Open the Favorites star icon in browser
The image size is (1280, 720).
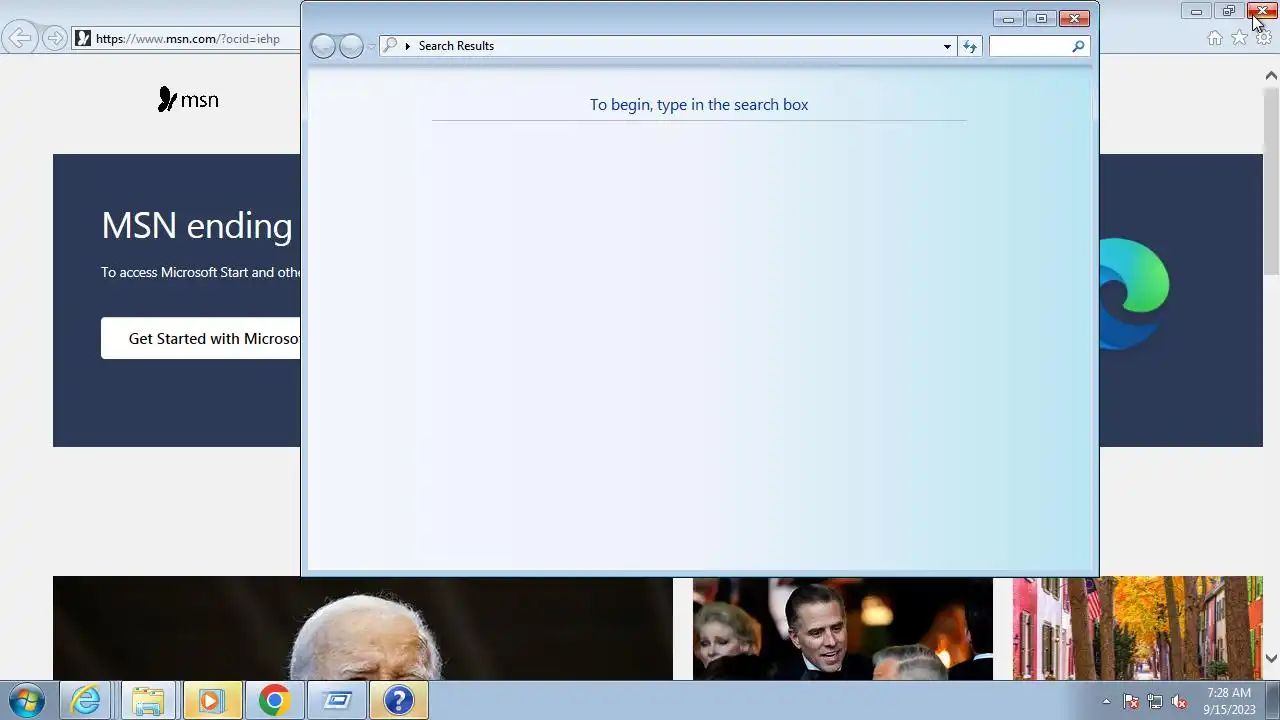click(x=1240, y=38)
